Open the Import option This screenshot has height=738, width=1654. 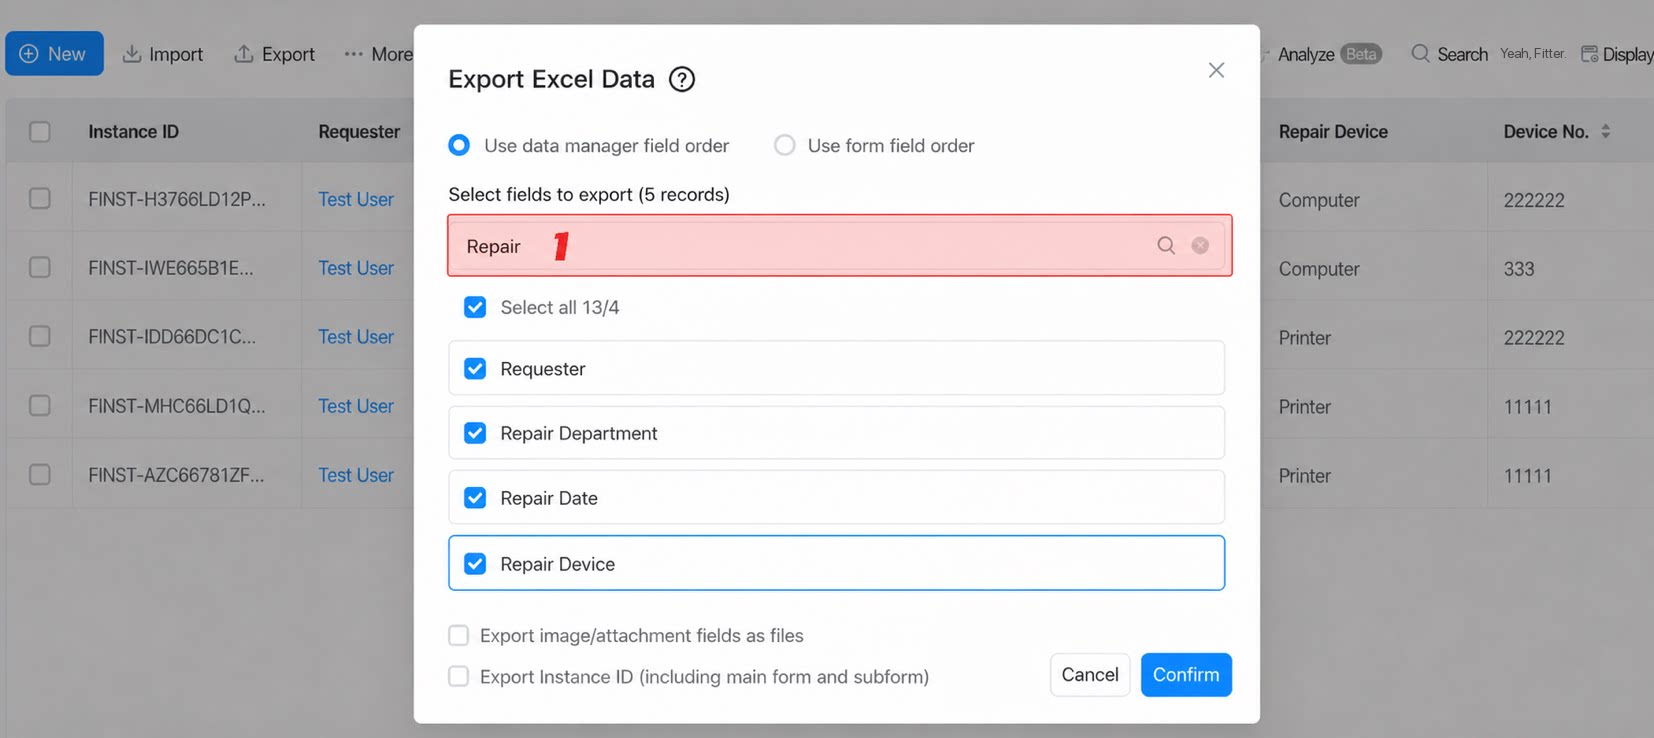click(x=163, y=54)
